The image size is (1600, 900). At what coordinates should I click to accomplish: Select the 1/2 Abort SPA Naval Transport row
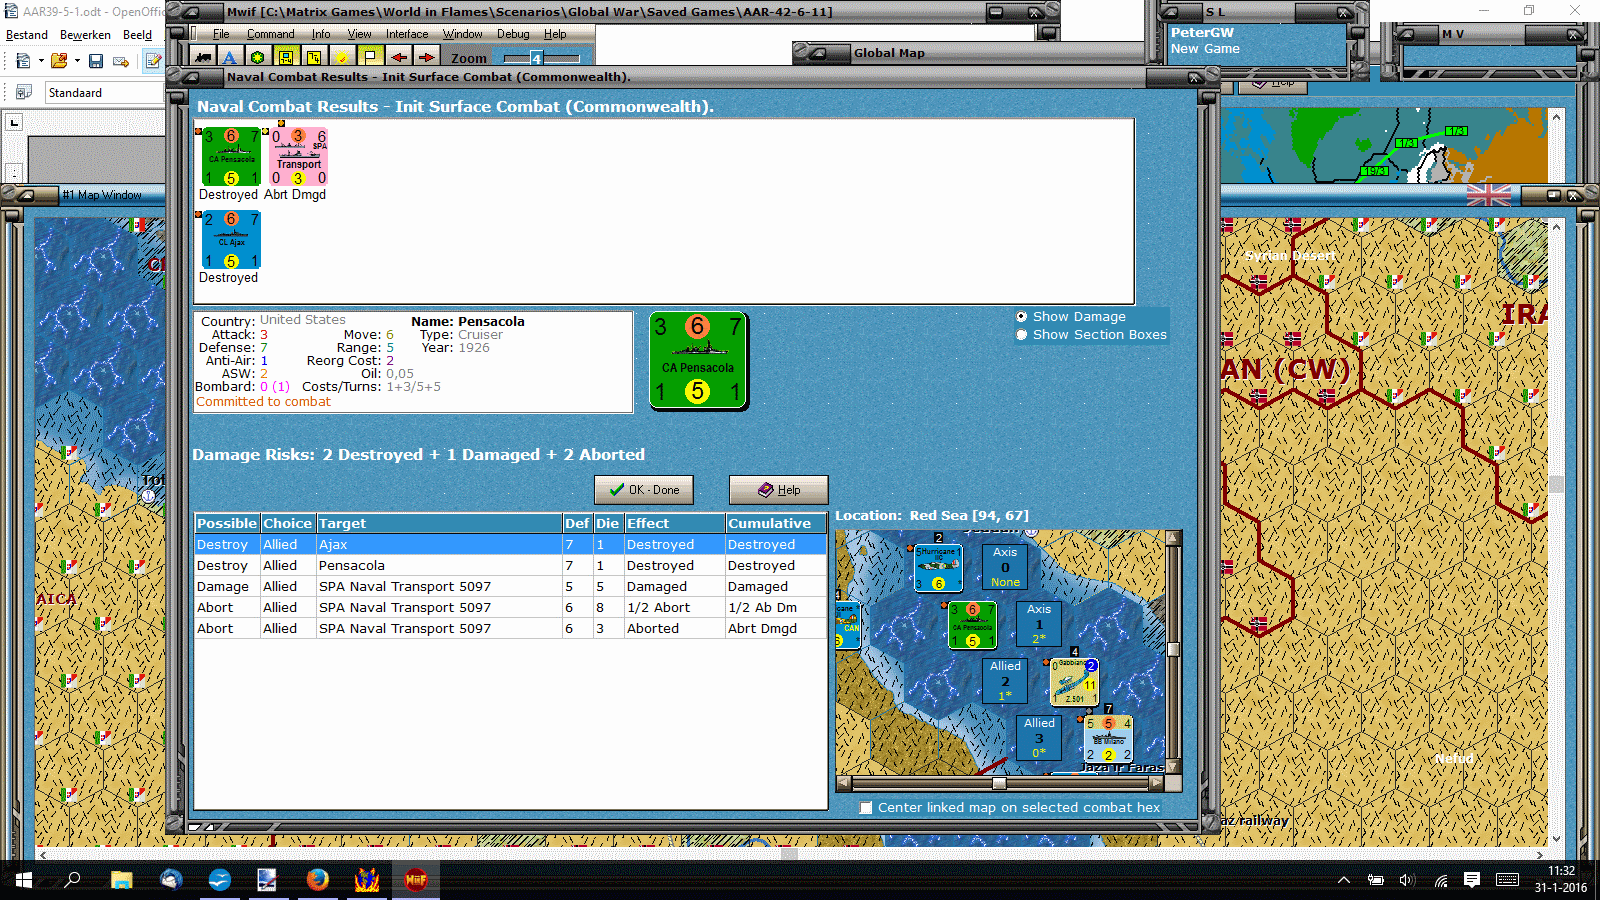pyautogui.click(x=510, y=608)
